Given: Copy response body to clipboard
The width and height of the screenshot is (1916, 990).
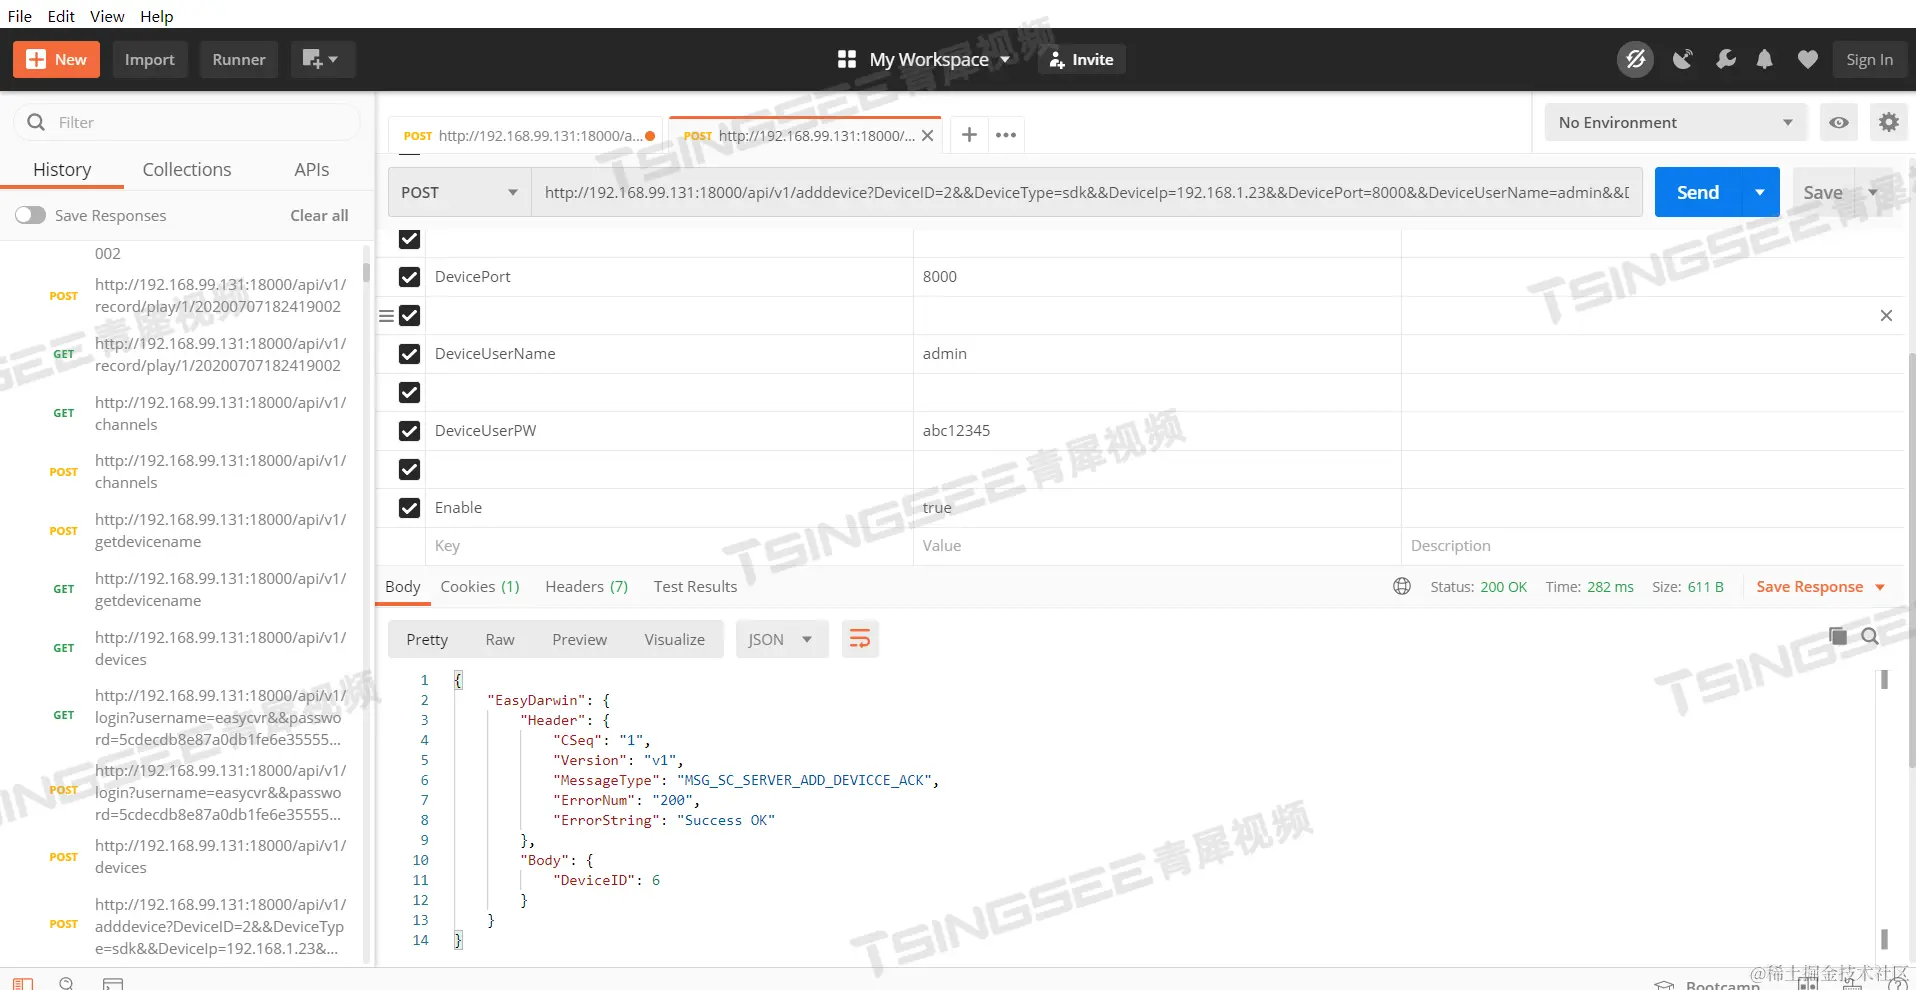Looking at the screenshot, I should click(x=1838, y=636).
